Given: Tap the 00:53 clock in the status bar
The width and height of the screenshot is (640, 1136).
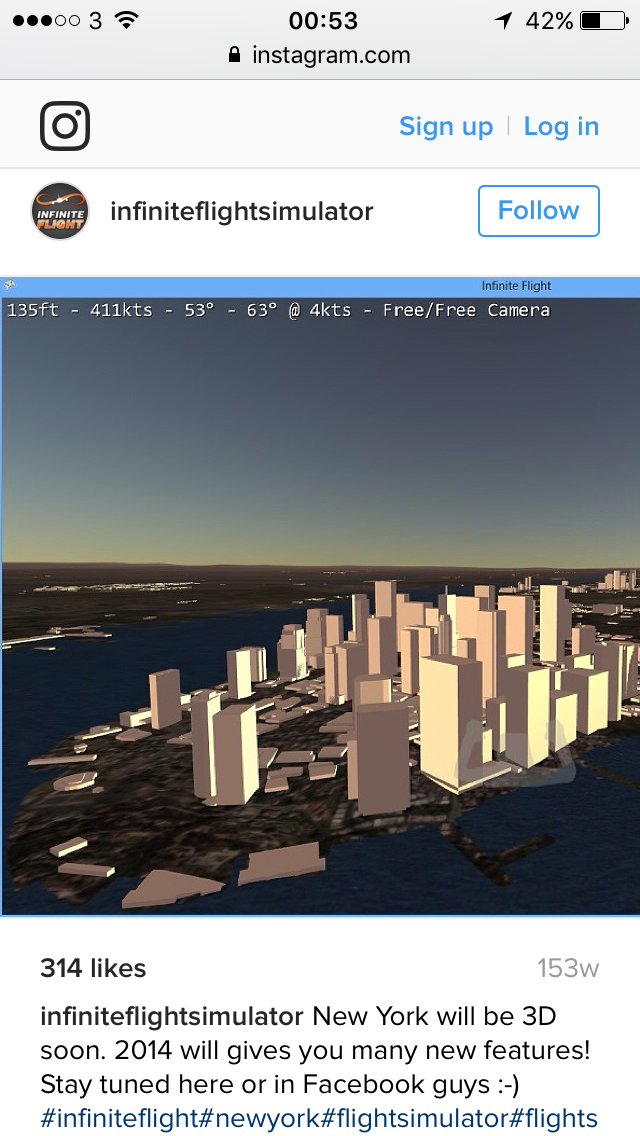Looking at the screenshot, I should point(323,20).
